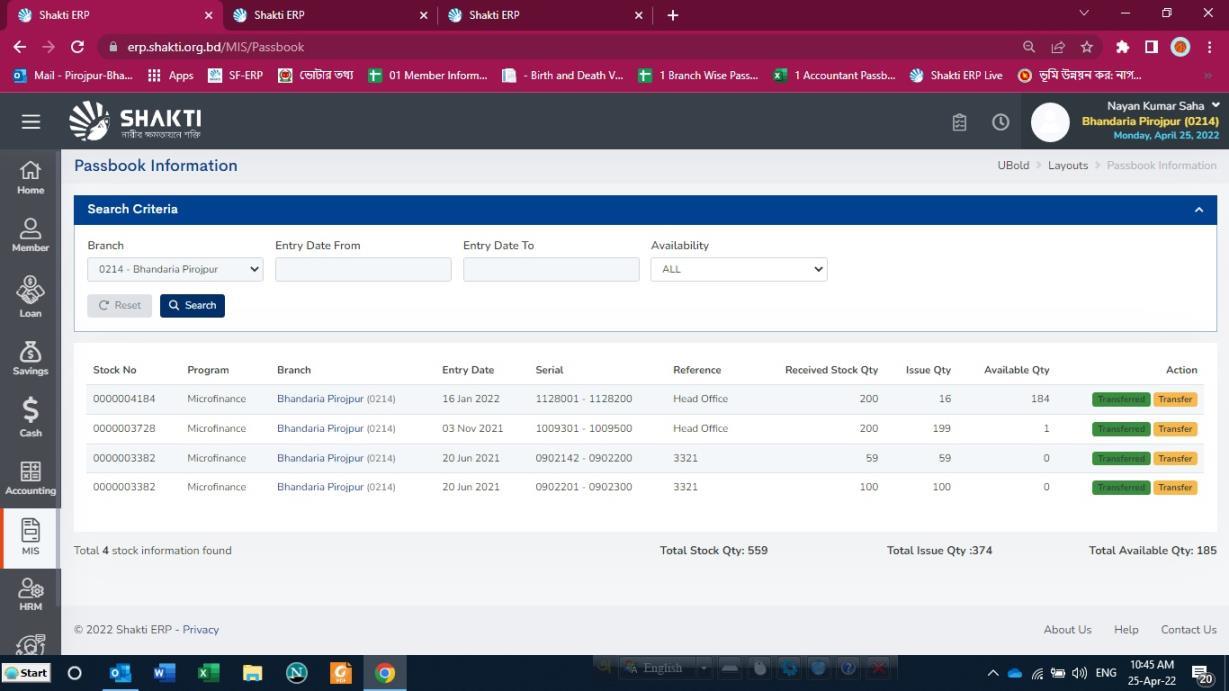This screenshot has width=1229, height=691.
Task: Click the "Available Qty" column header
Action: 1017,370
